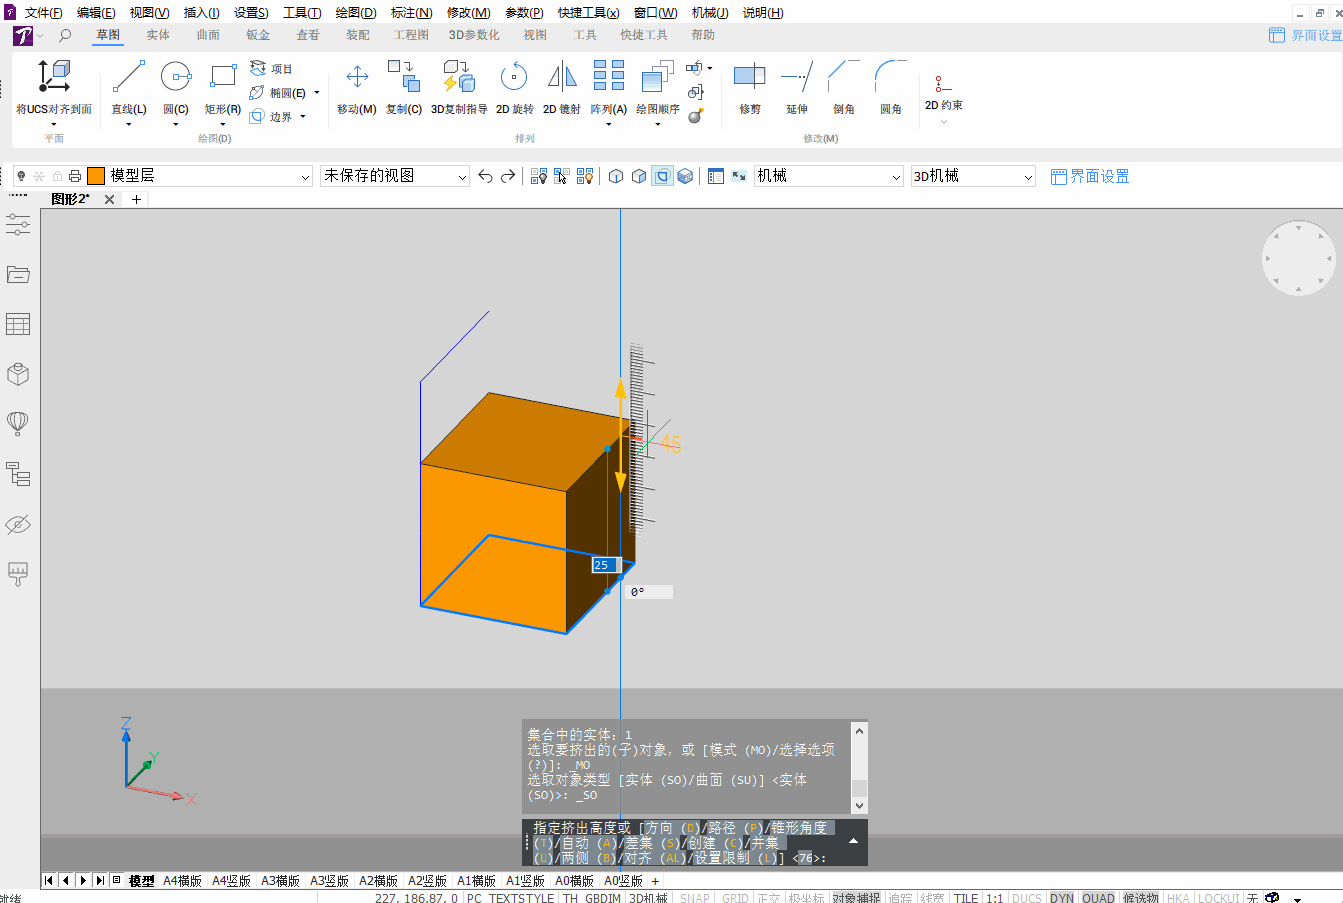
Task: Open the 绘图(D) menu
Action: [x=356, y=13]
